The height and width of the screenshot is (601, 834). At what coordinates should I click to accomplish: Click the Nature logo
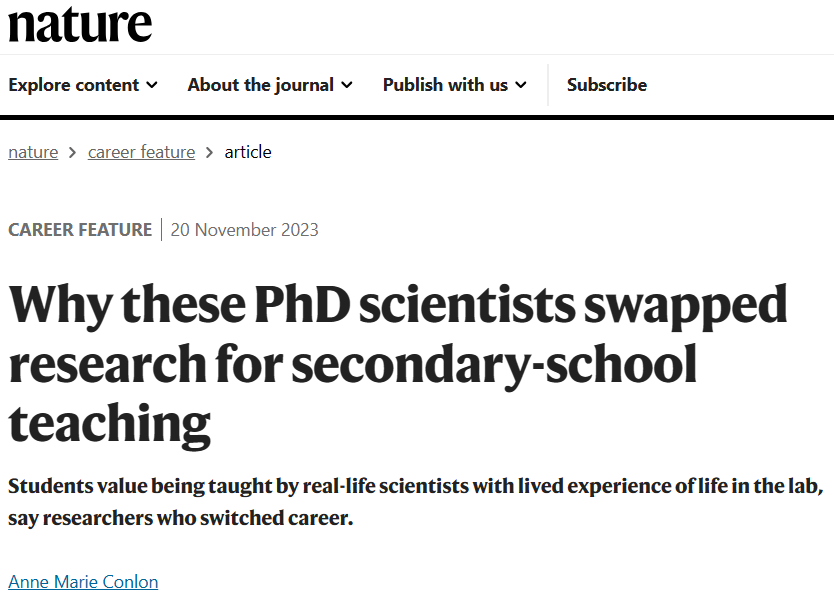tap(80, 24)
